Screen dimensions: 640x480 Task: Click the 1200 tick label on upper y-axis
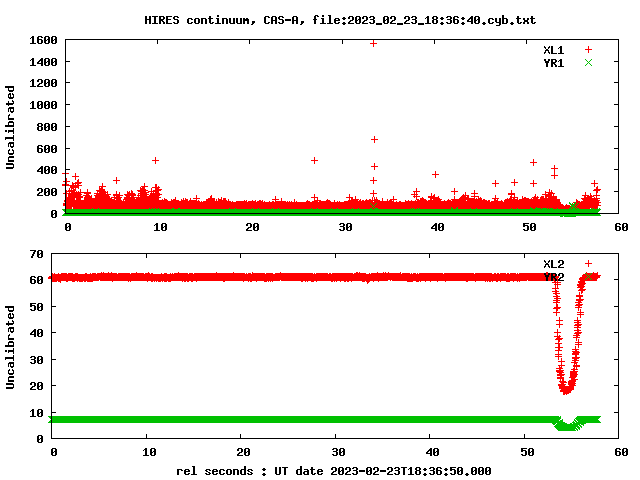tap(43, 83)
